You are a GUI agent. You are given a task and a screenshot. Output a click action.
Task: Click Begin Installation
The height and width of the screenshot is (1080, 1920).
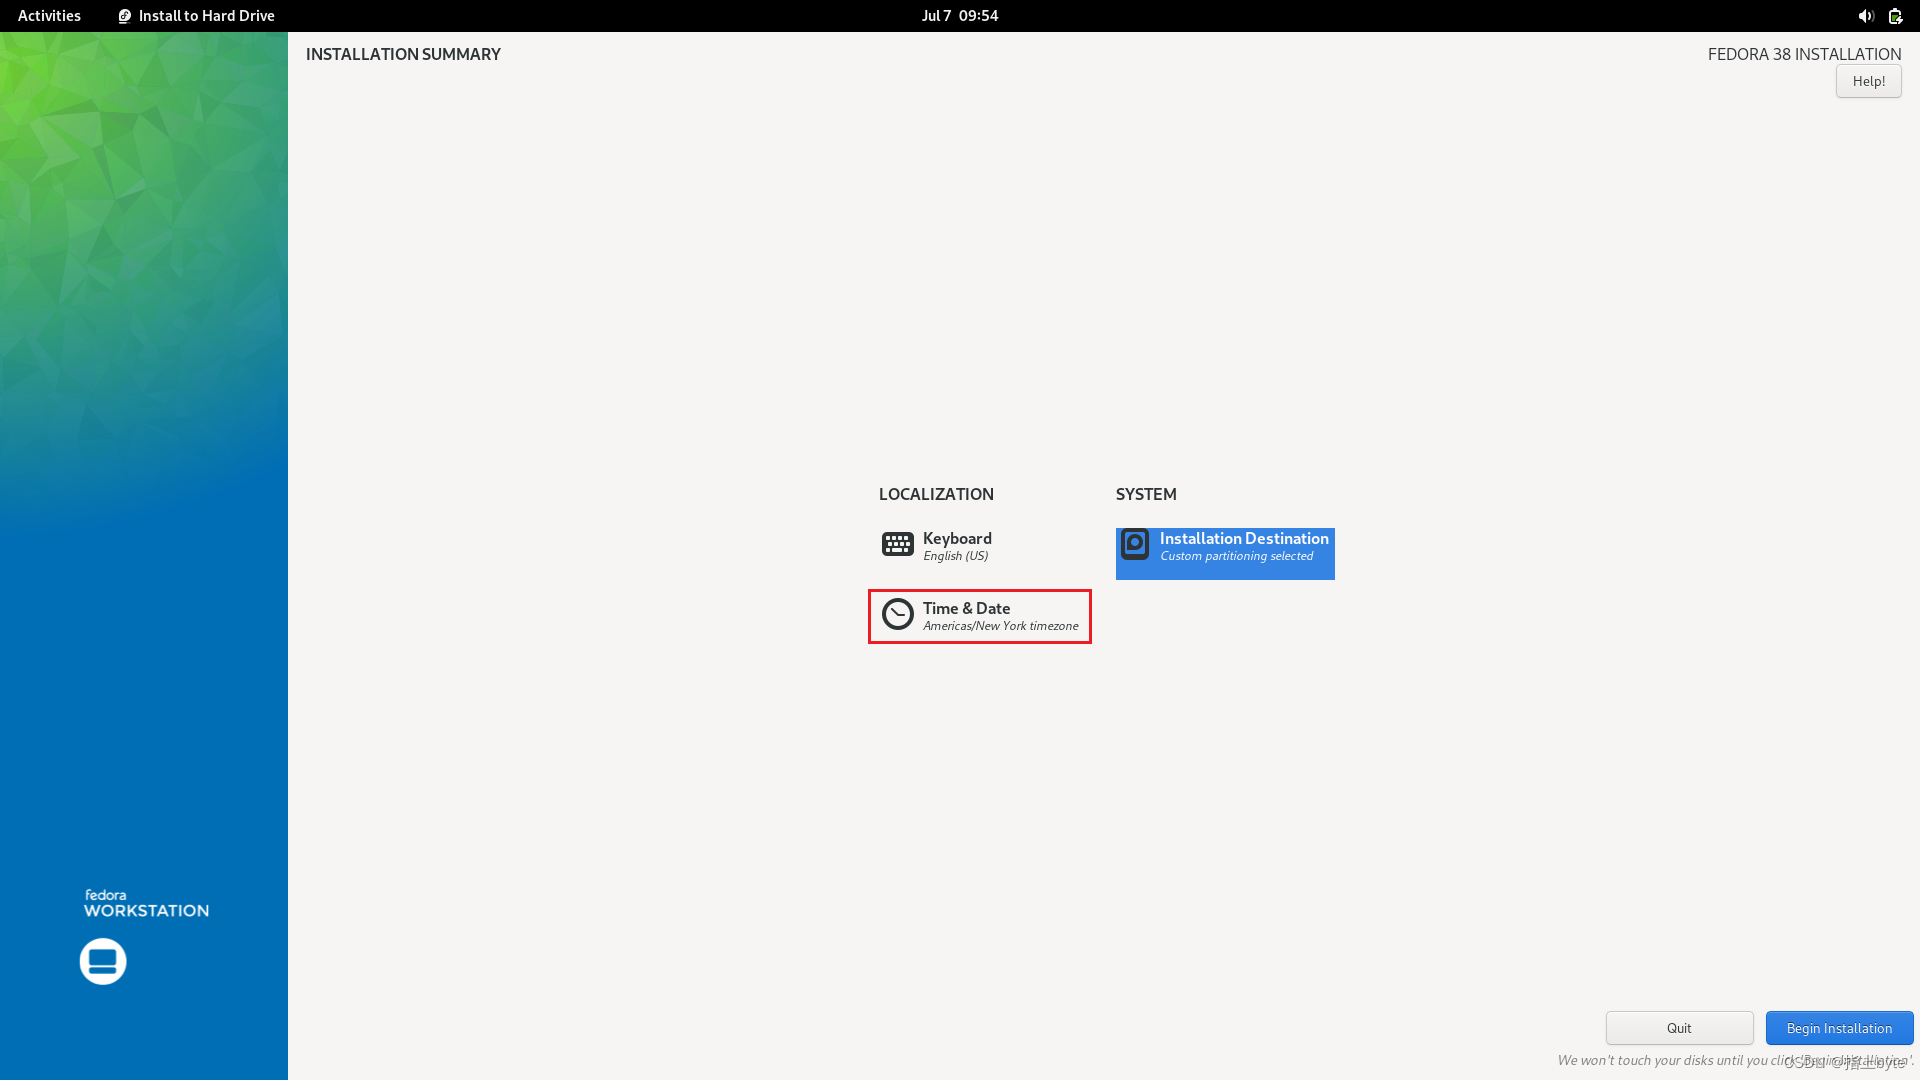(x=1838, y=1028)
